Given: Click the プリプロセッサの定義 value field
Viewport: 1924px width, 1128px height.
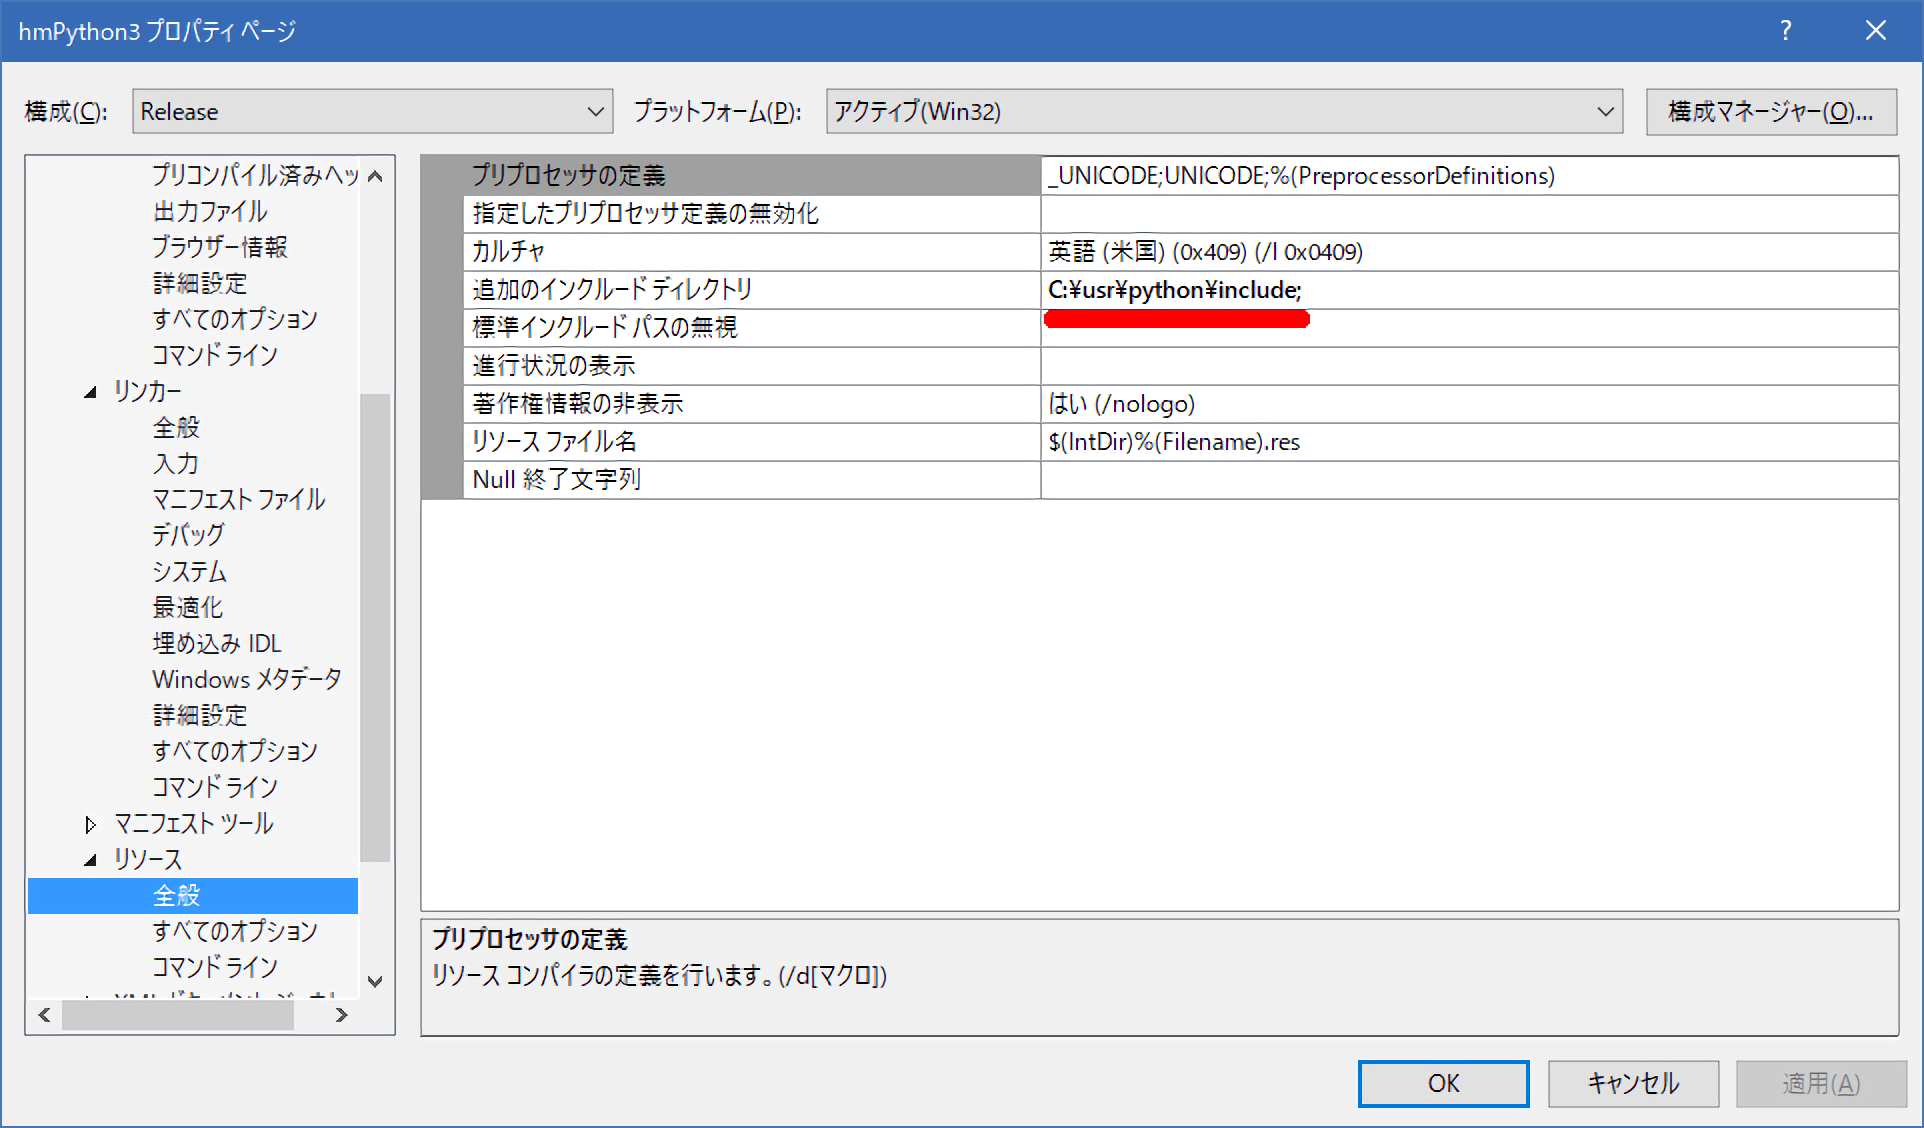Looking at the screenshot, I should [1468, 176].
